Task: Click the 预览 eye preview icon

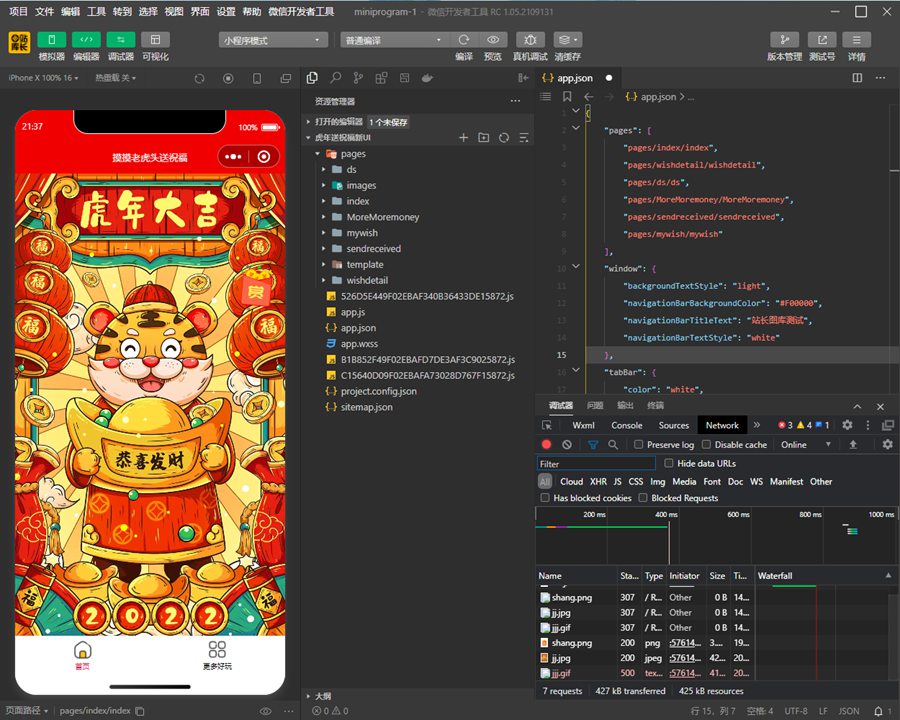Action: pyautogui.click(x=493, y=40)
